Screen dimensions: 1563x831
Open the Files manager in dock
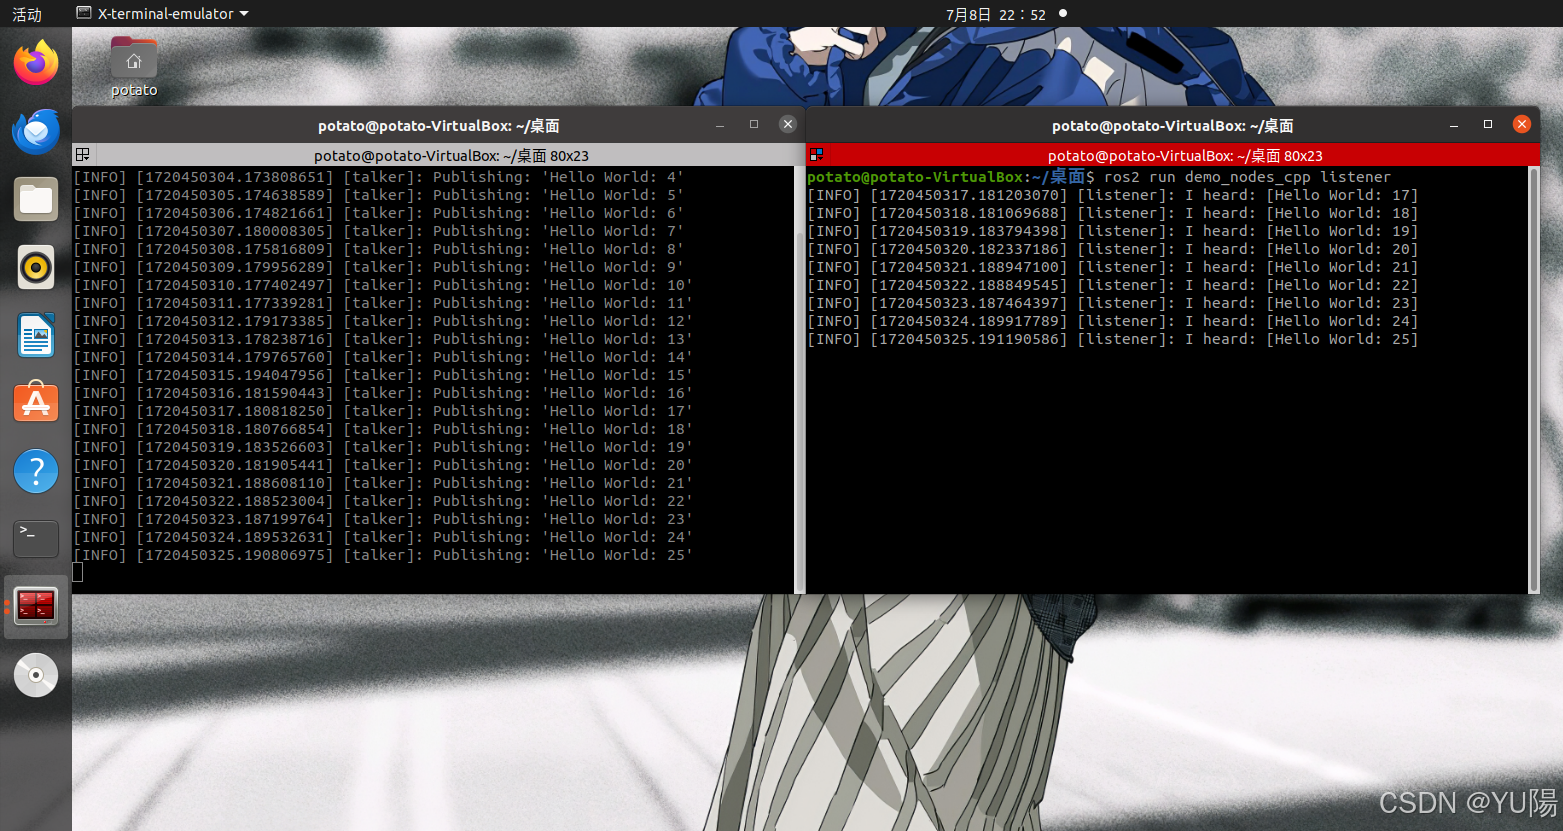click(36, 200)
